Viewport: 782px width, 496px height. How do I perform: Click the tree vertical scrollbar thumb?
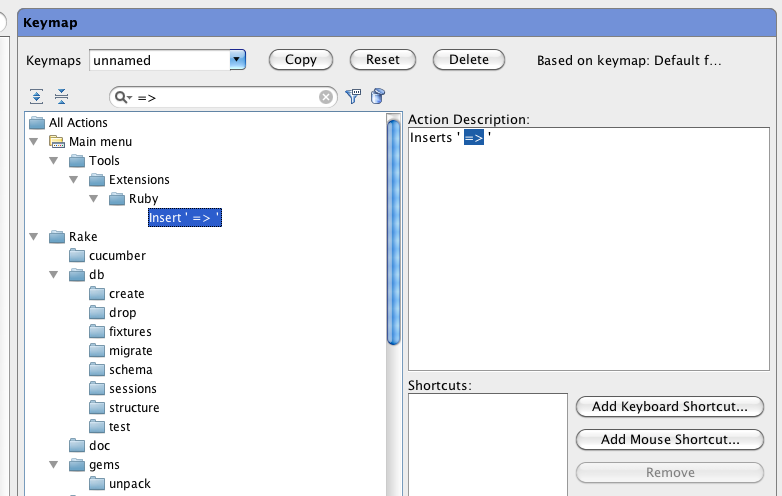point(393,232)
